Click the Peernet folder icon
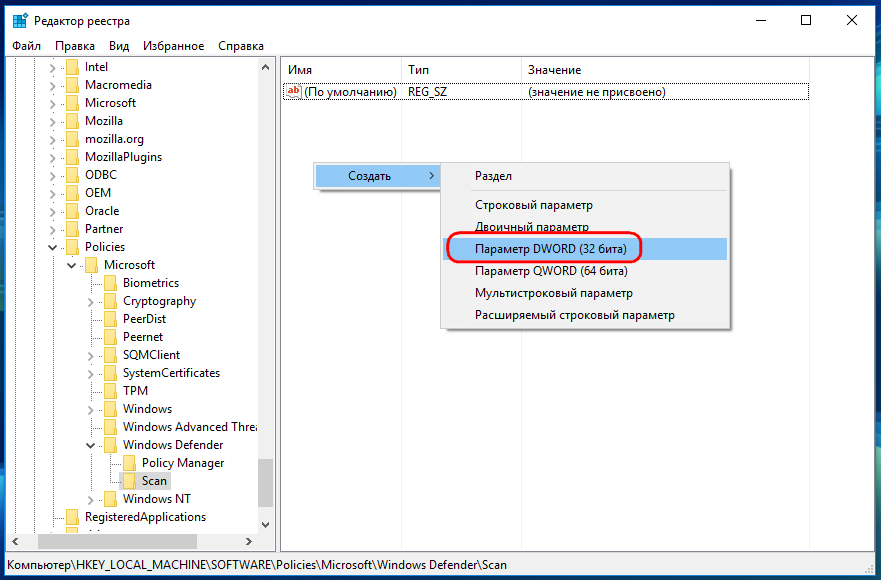 tap(111, 337)
